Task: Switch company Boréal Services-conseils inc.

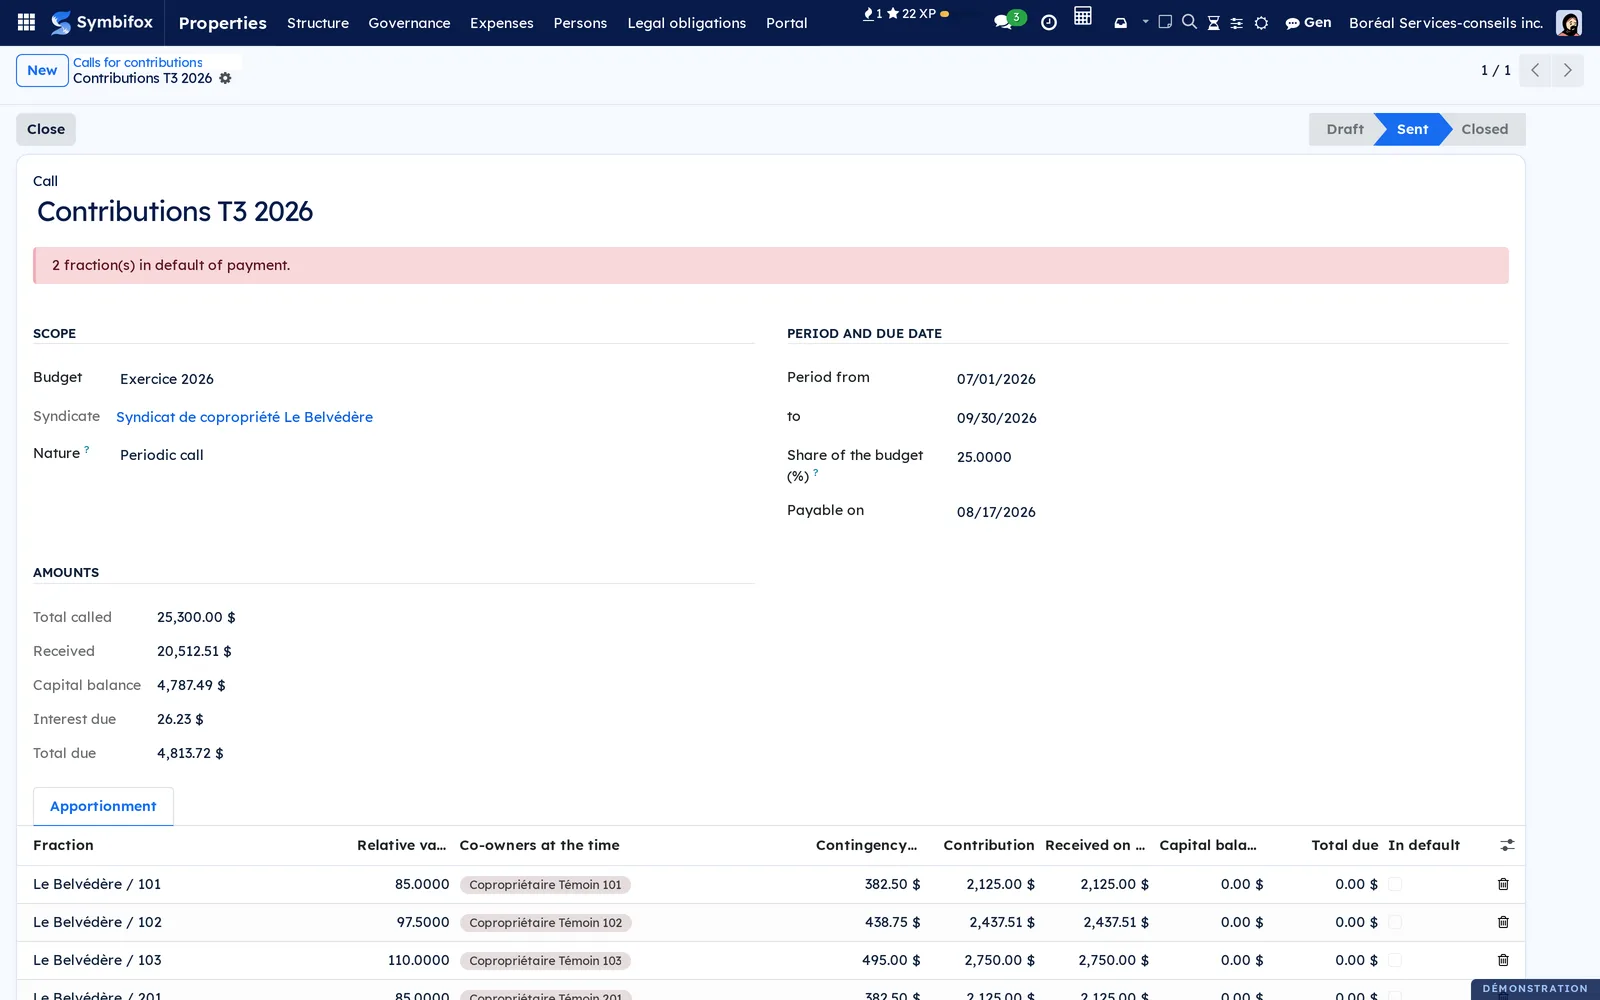Action: pyautogui.click(x=1446, y=22)
